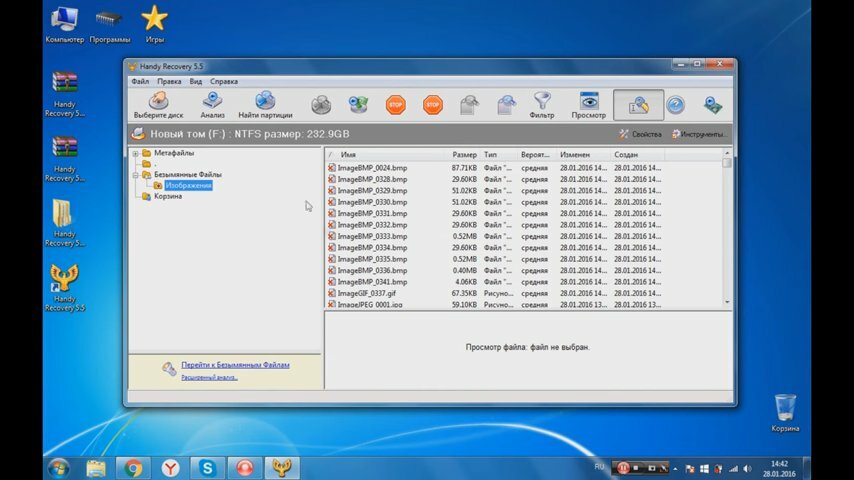The height and width of the screenshot is (480, 854).
Task: Sort the list by the Вероят... column
Action: point(536,155)
